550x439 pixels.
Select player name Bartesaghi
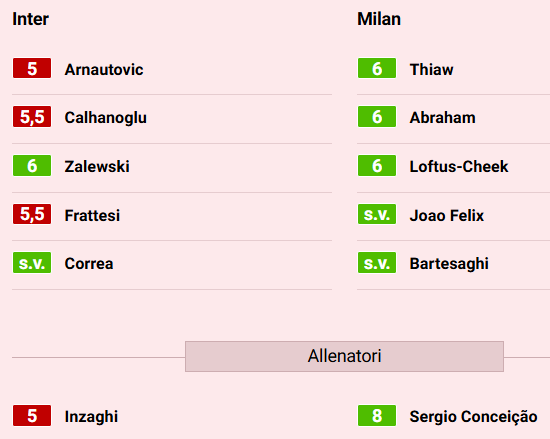[449, 264]
